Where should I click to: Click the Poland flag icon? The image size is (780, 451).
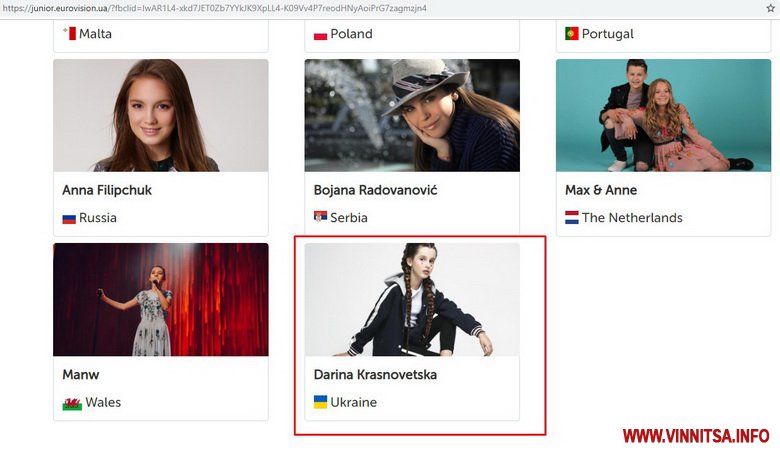click(320, 34)
